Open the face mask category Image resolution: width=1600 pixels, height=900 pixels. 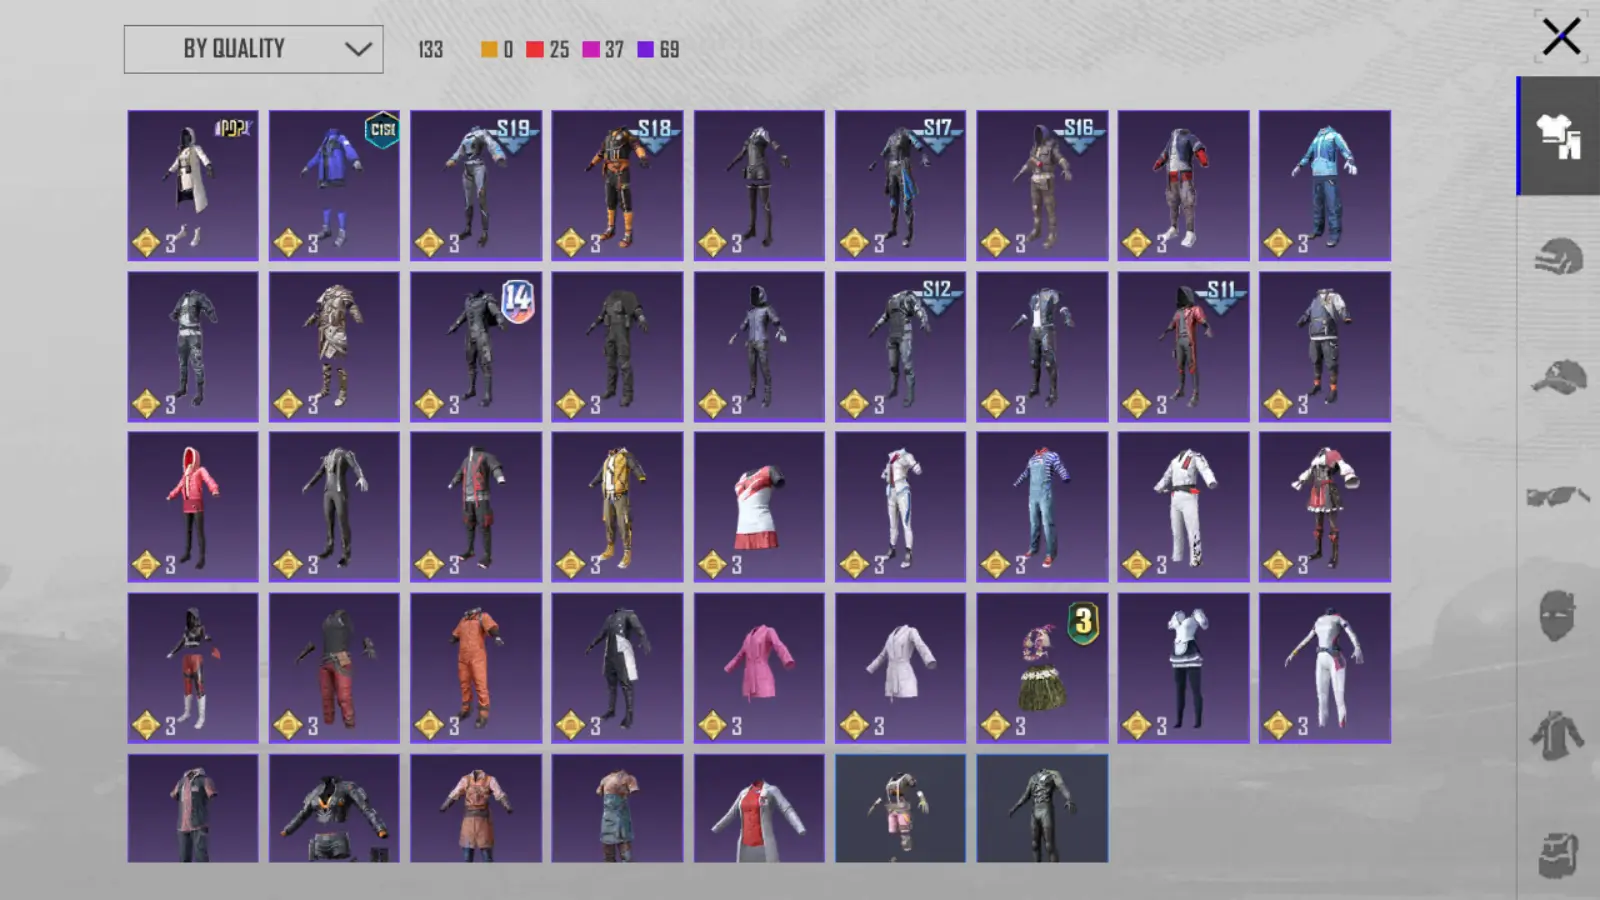coord(1558,615)
